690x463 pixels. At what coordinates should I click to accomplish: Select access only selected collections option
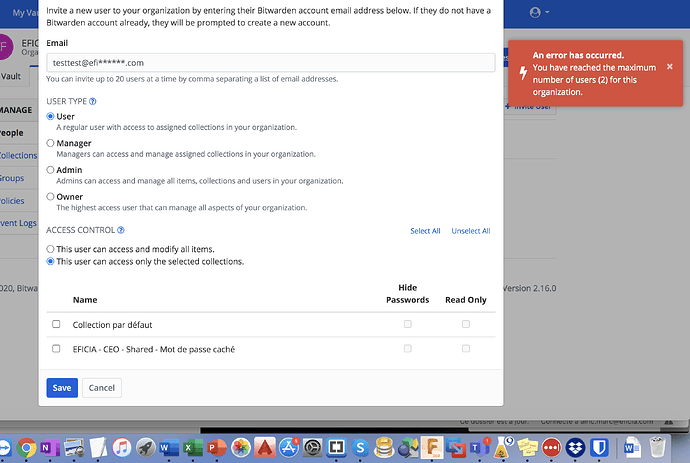click(x=51, y=261)
